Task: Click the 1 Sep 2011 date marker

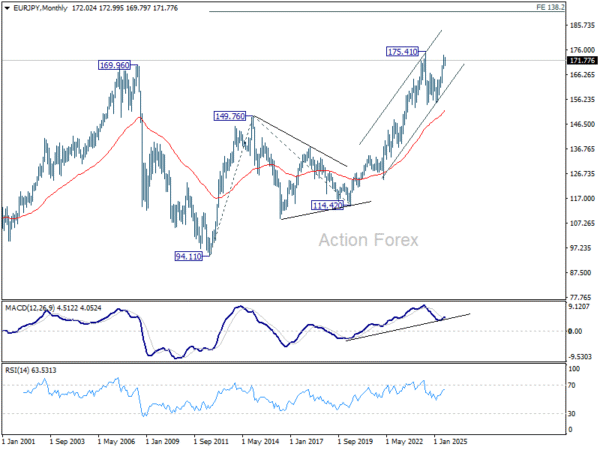Action: (211, 442)
